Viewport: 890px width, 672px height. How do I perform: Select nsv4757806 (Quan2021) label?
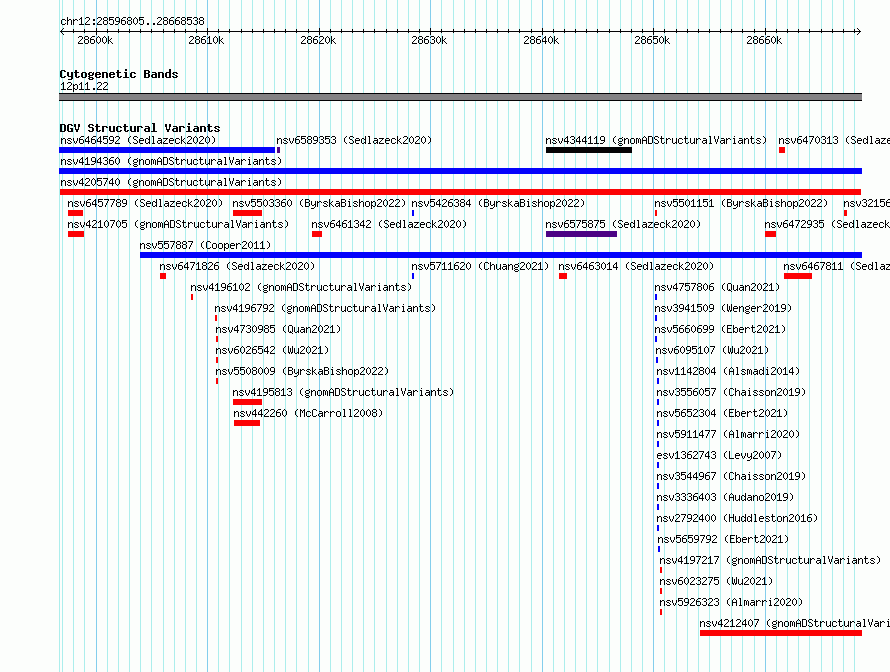click(717, 287)
